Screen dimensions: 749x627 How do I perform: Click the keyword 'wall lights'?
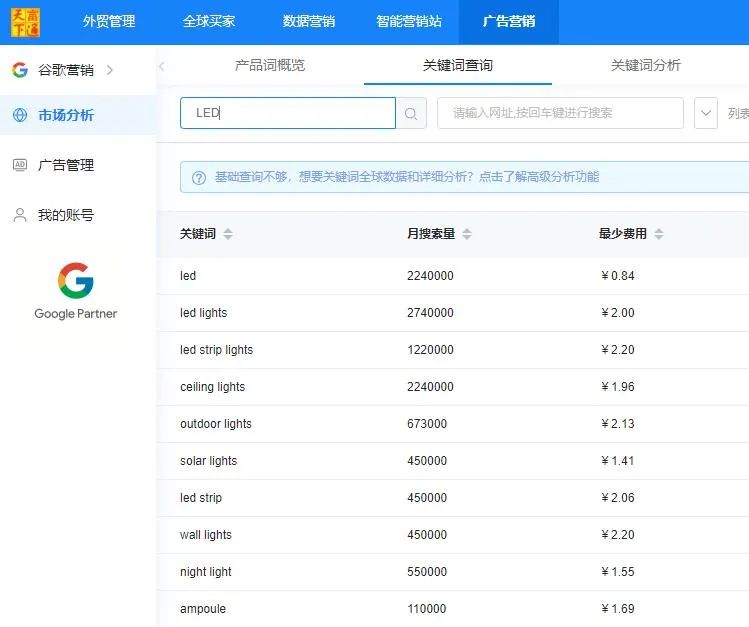click(206, 535)
